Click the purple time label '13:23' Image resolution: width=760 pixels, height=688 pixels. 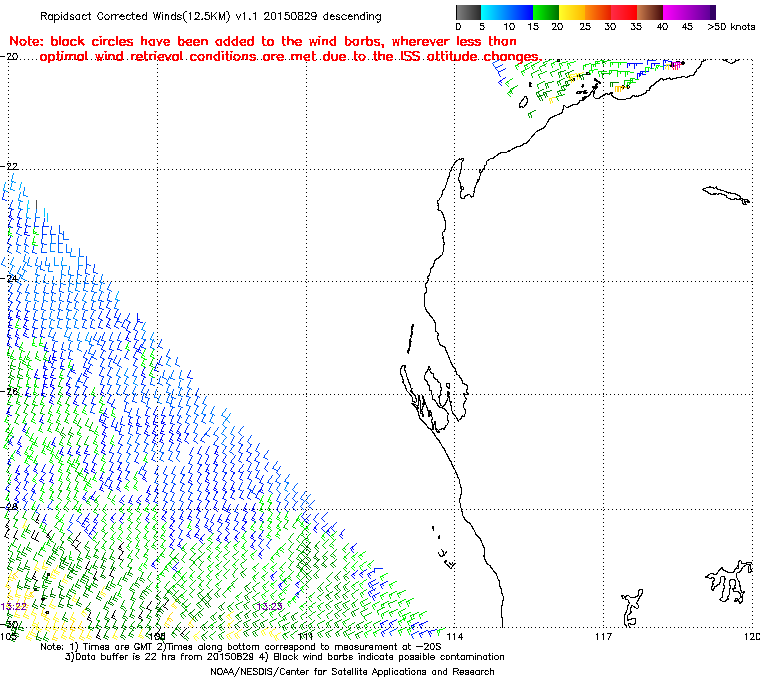click(x=269, y=606)
